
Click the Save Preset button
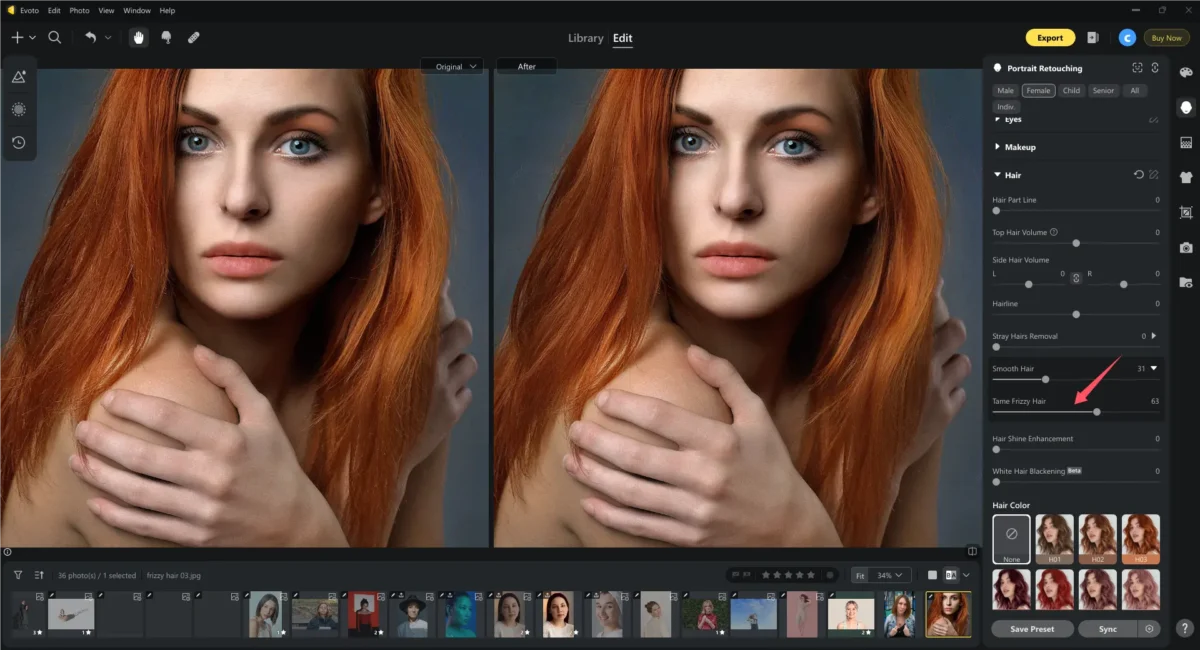pos(1033,629)
